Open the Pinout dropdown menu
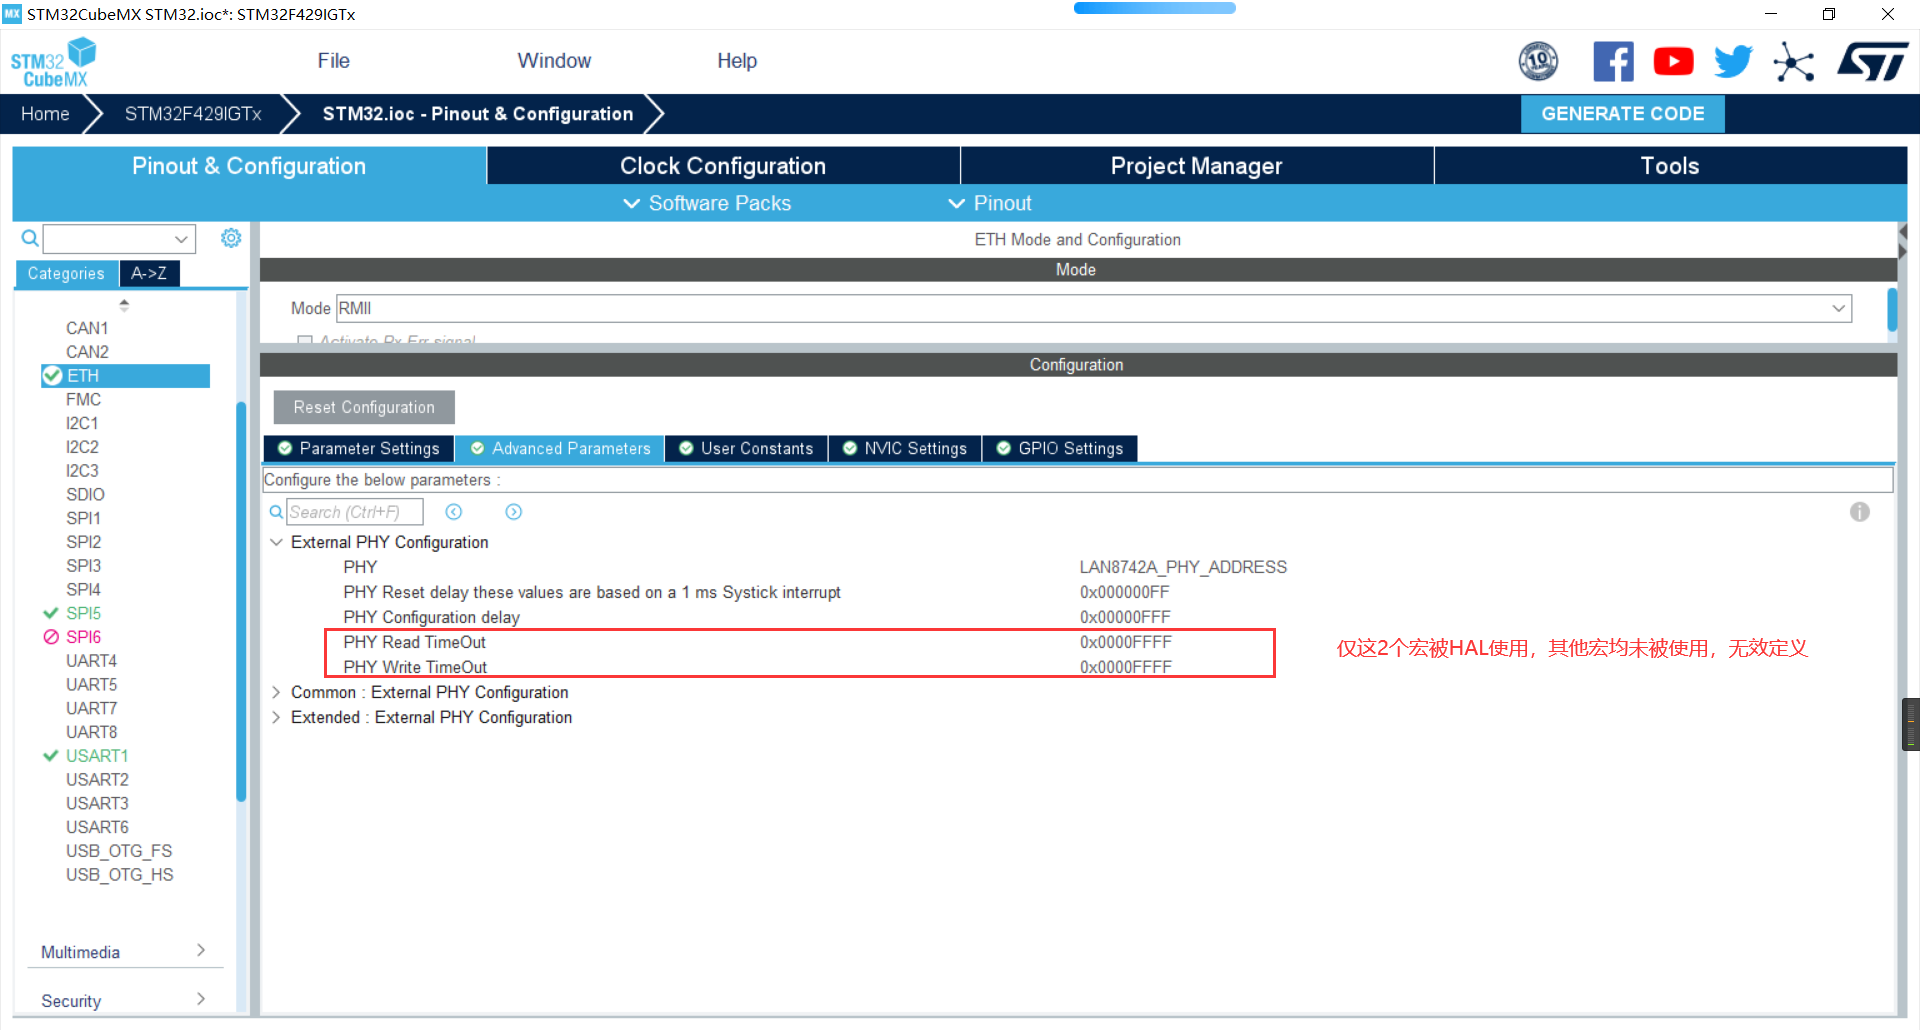The height and width of the screenshot is (1030, 1920). pos(990,203)
